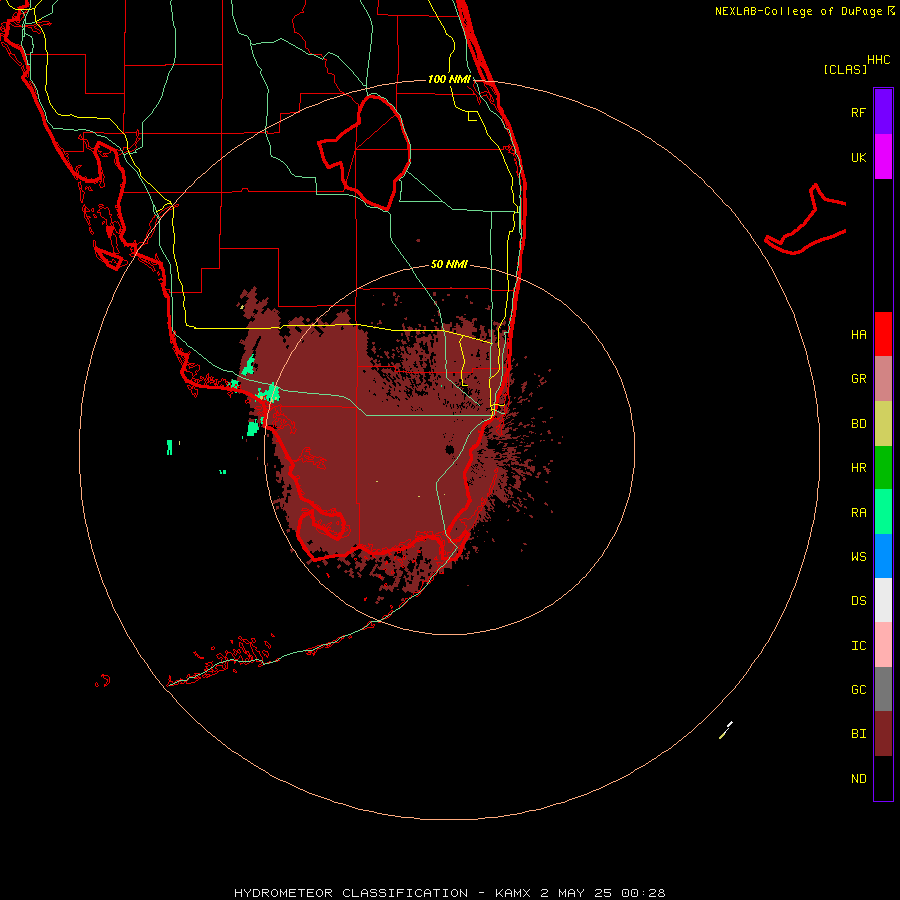The width and height of the screenshot is (900, 900).
Task: Click the black hole in the radar echo
Action: [449, 449]
